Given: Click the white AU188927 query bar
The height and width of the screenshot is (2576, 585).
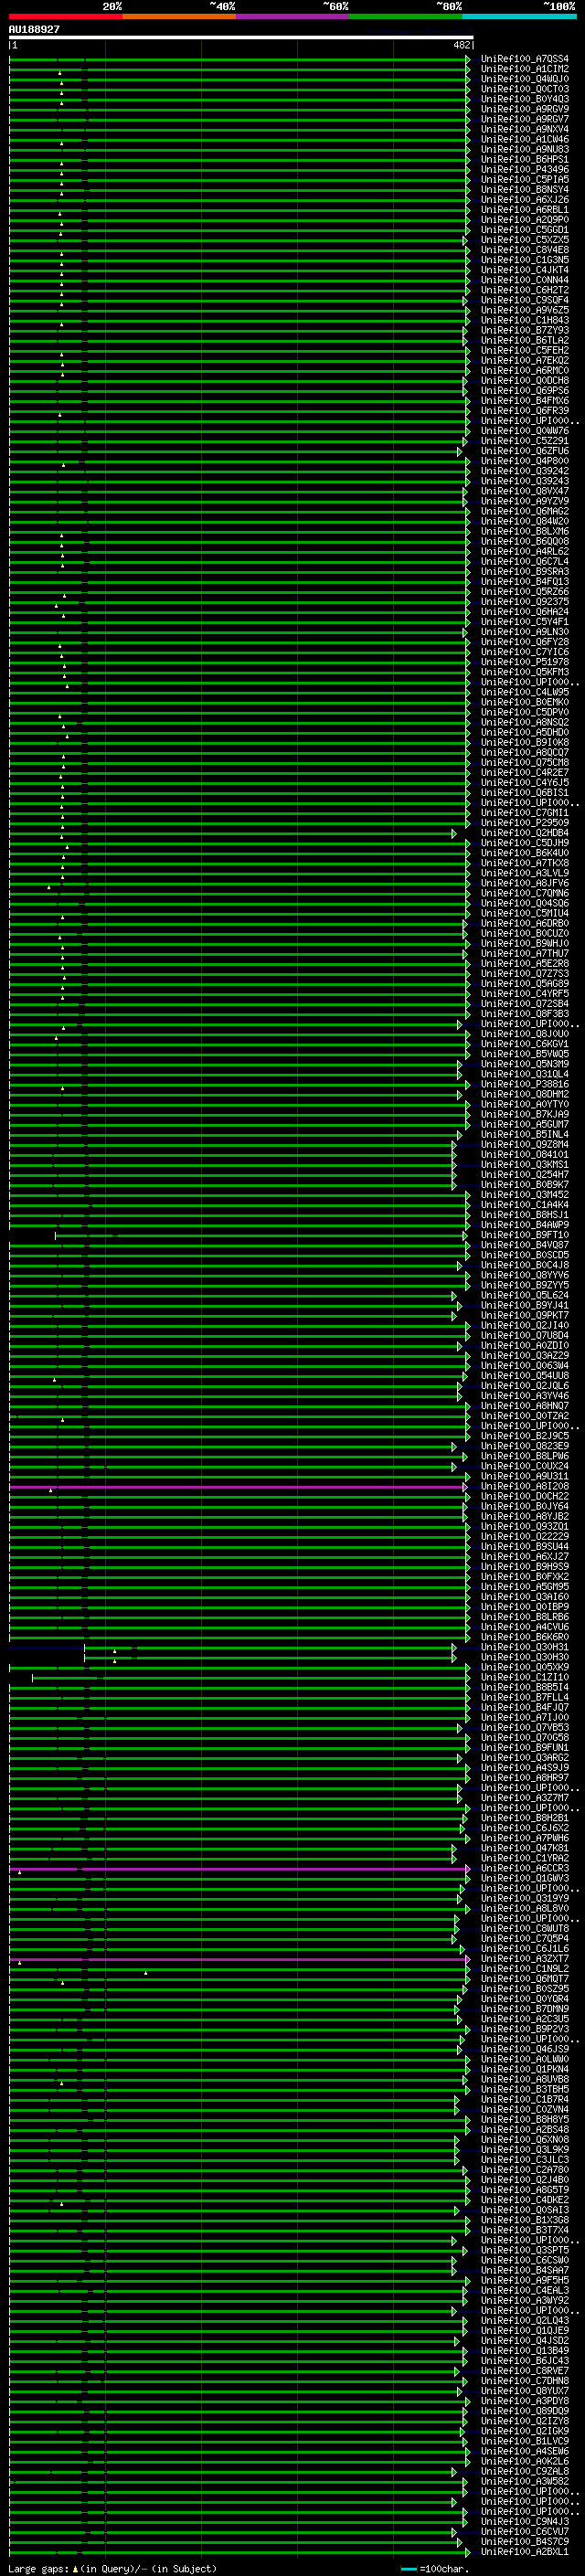Looking at the screenshot, I should (241, 37).
